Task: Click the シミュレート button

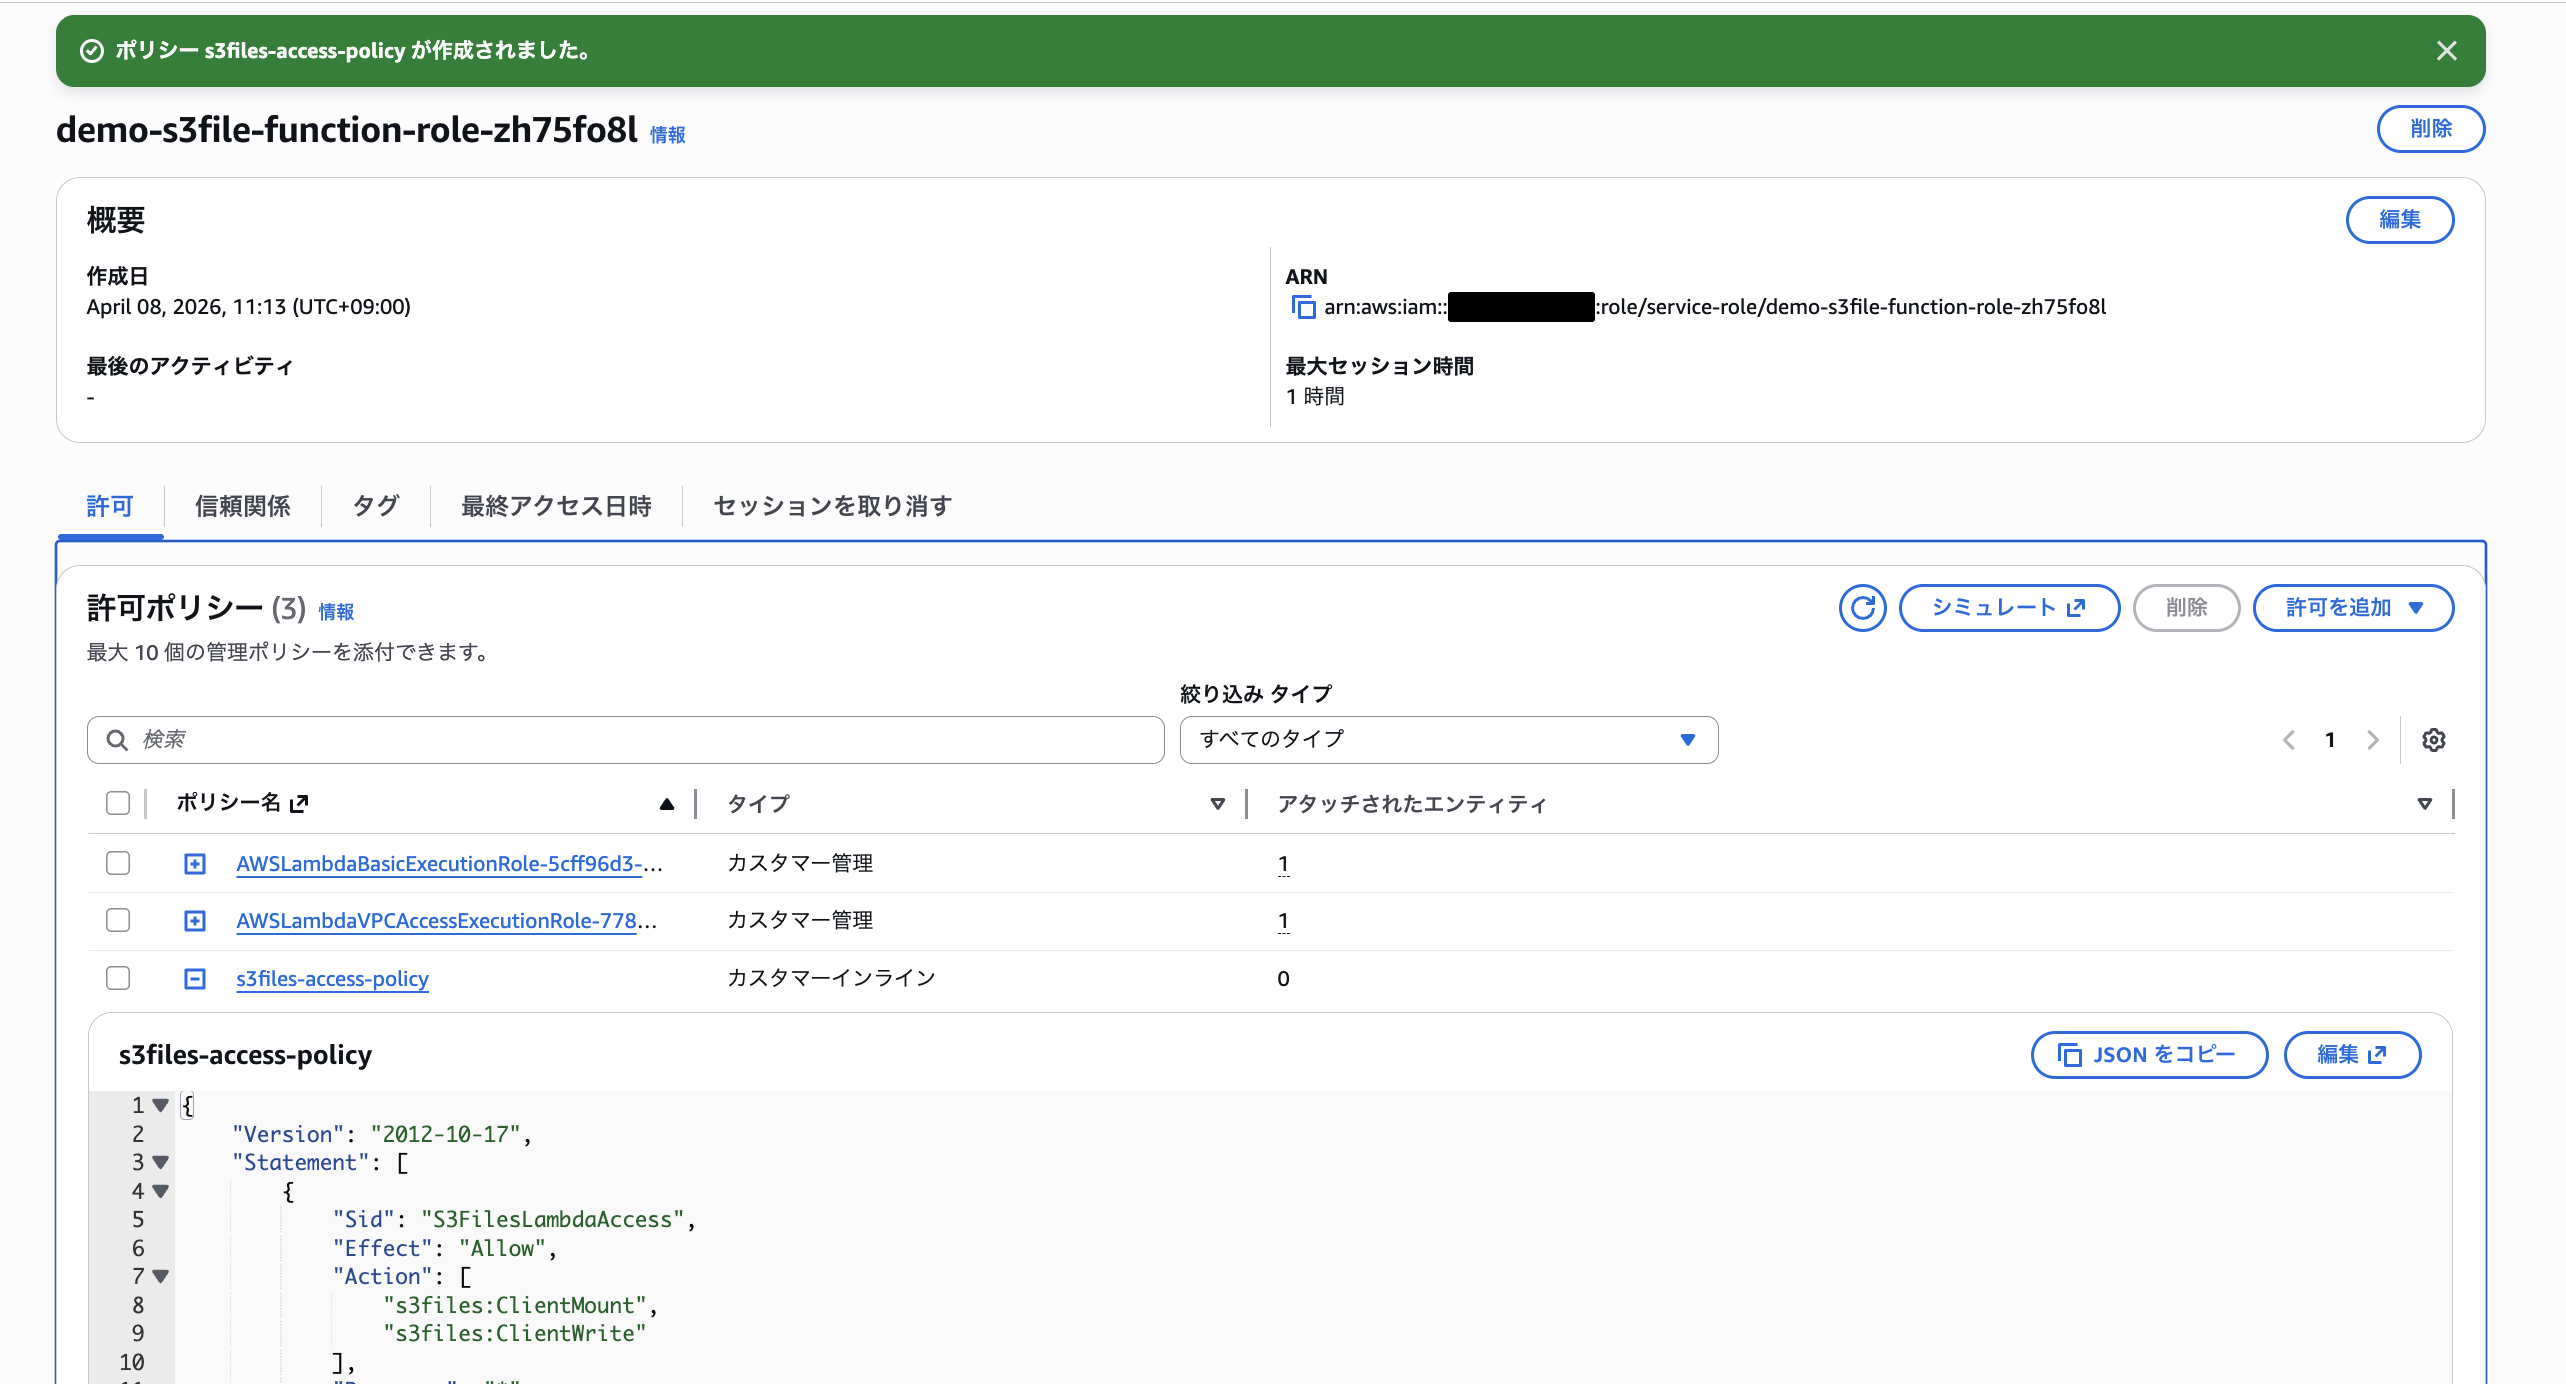Action: [2009, 607]
